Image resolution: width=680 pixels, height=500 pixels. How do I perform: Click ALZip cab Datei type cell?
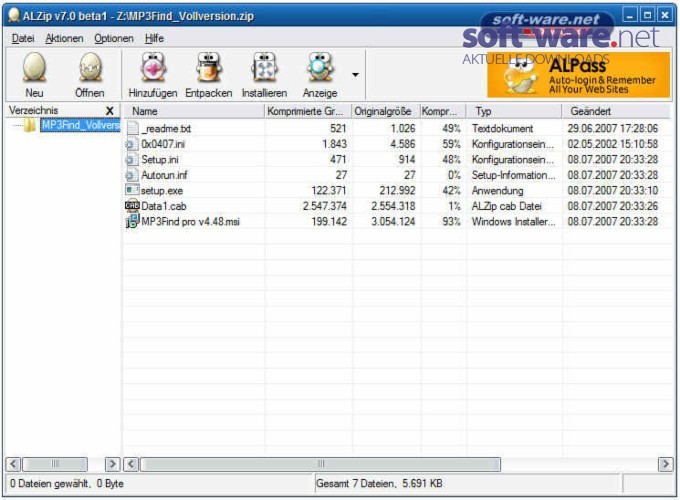point(507,206)
